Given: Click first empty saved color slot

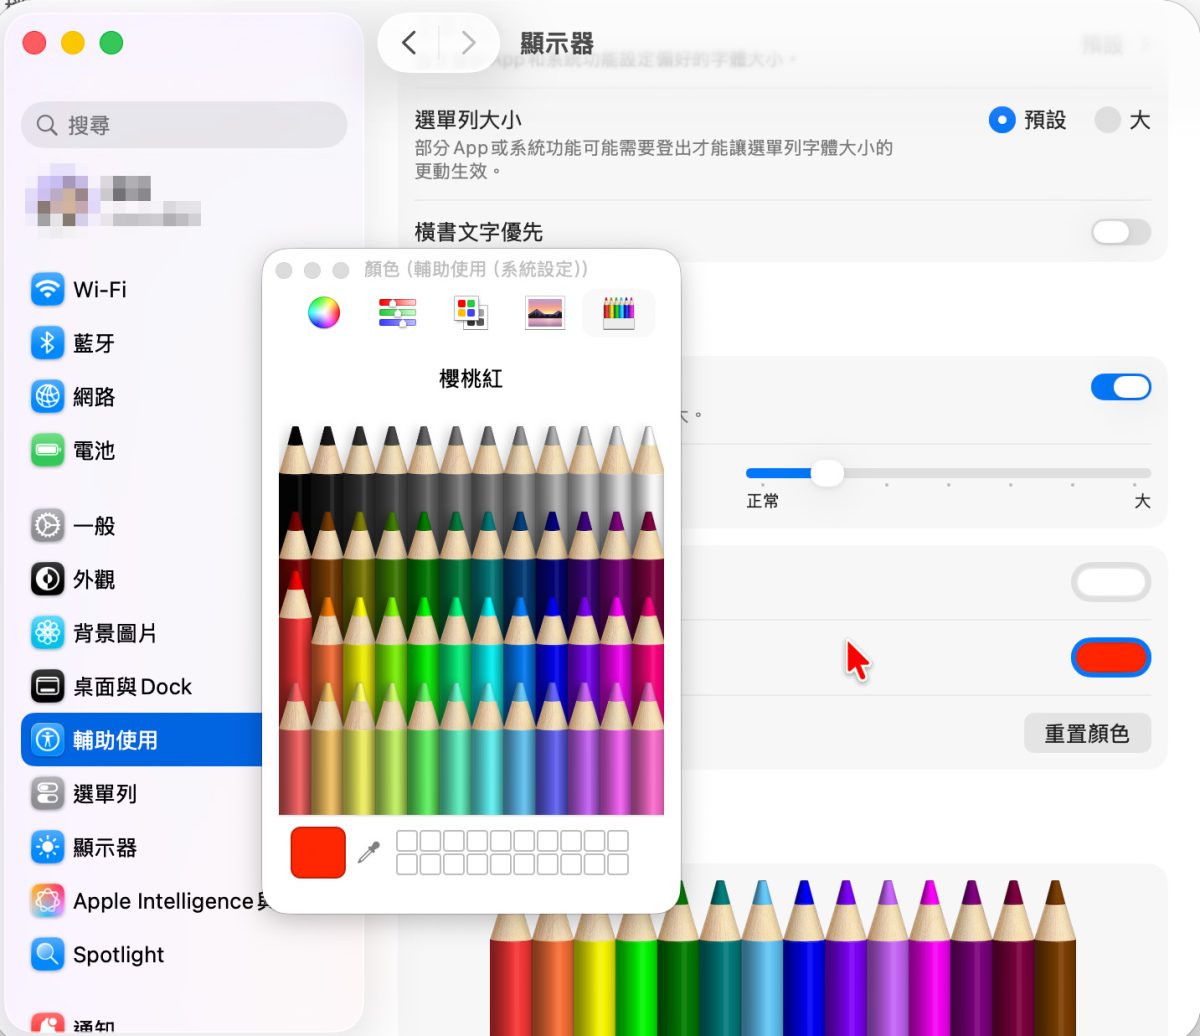Looking at the screenshot, I should 407,841.
